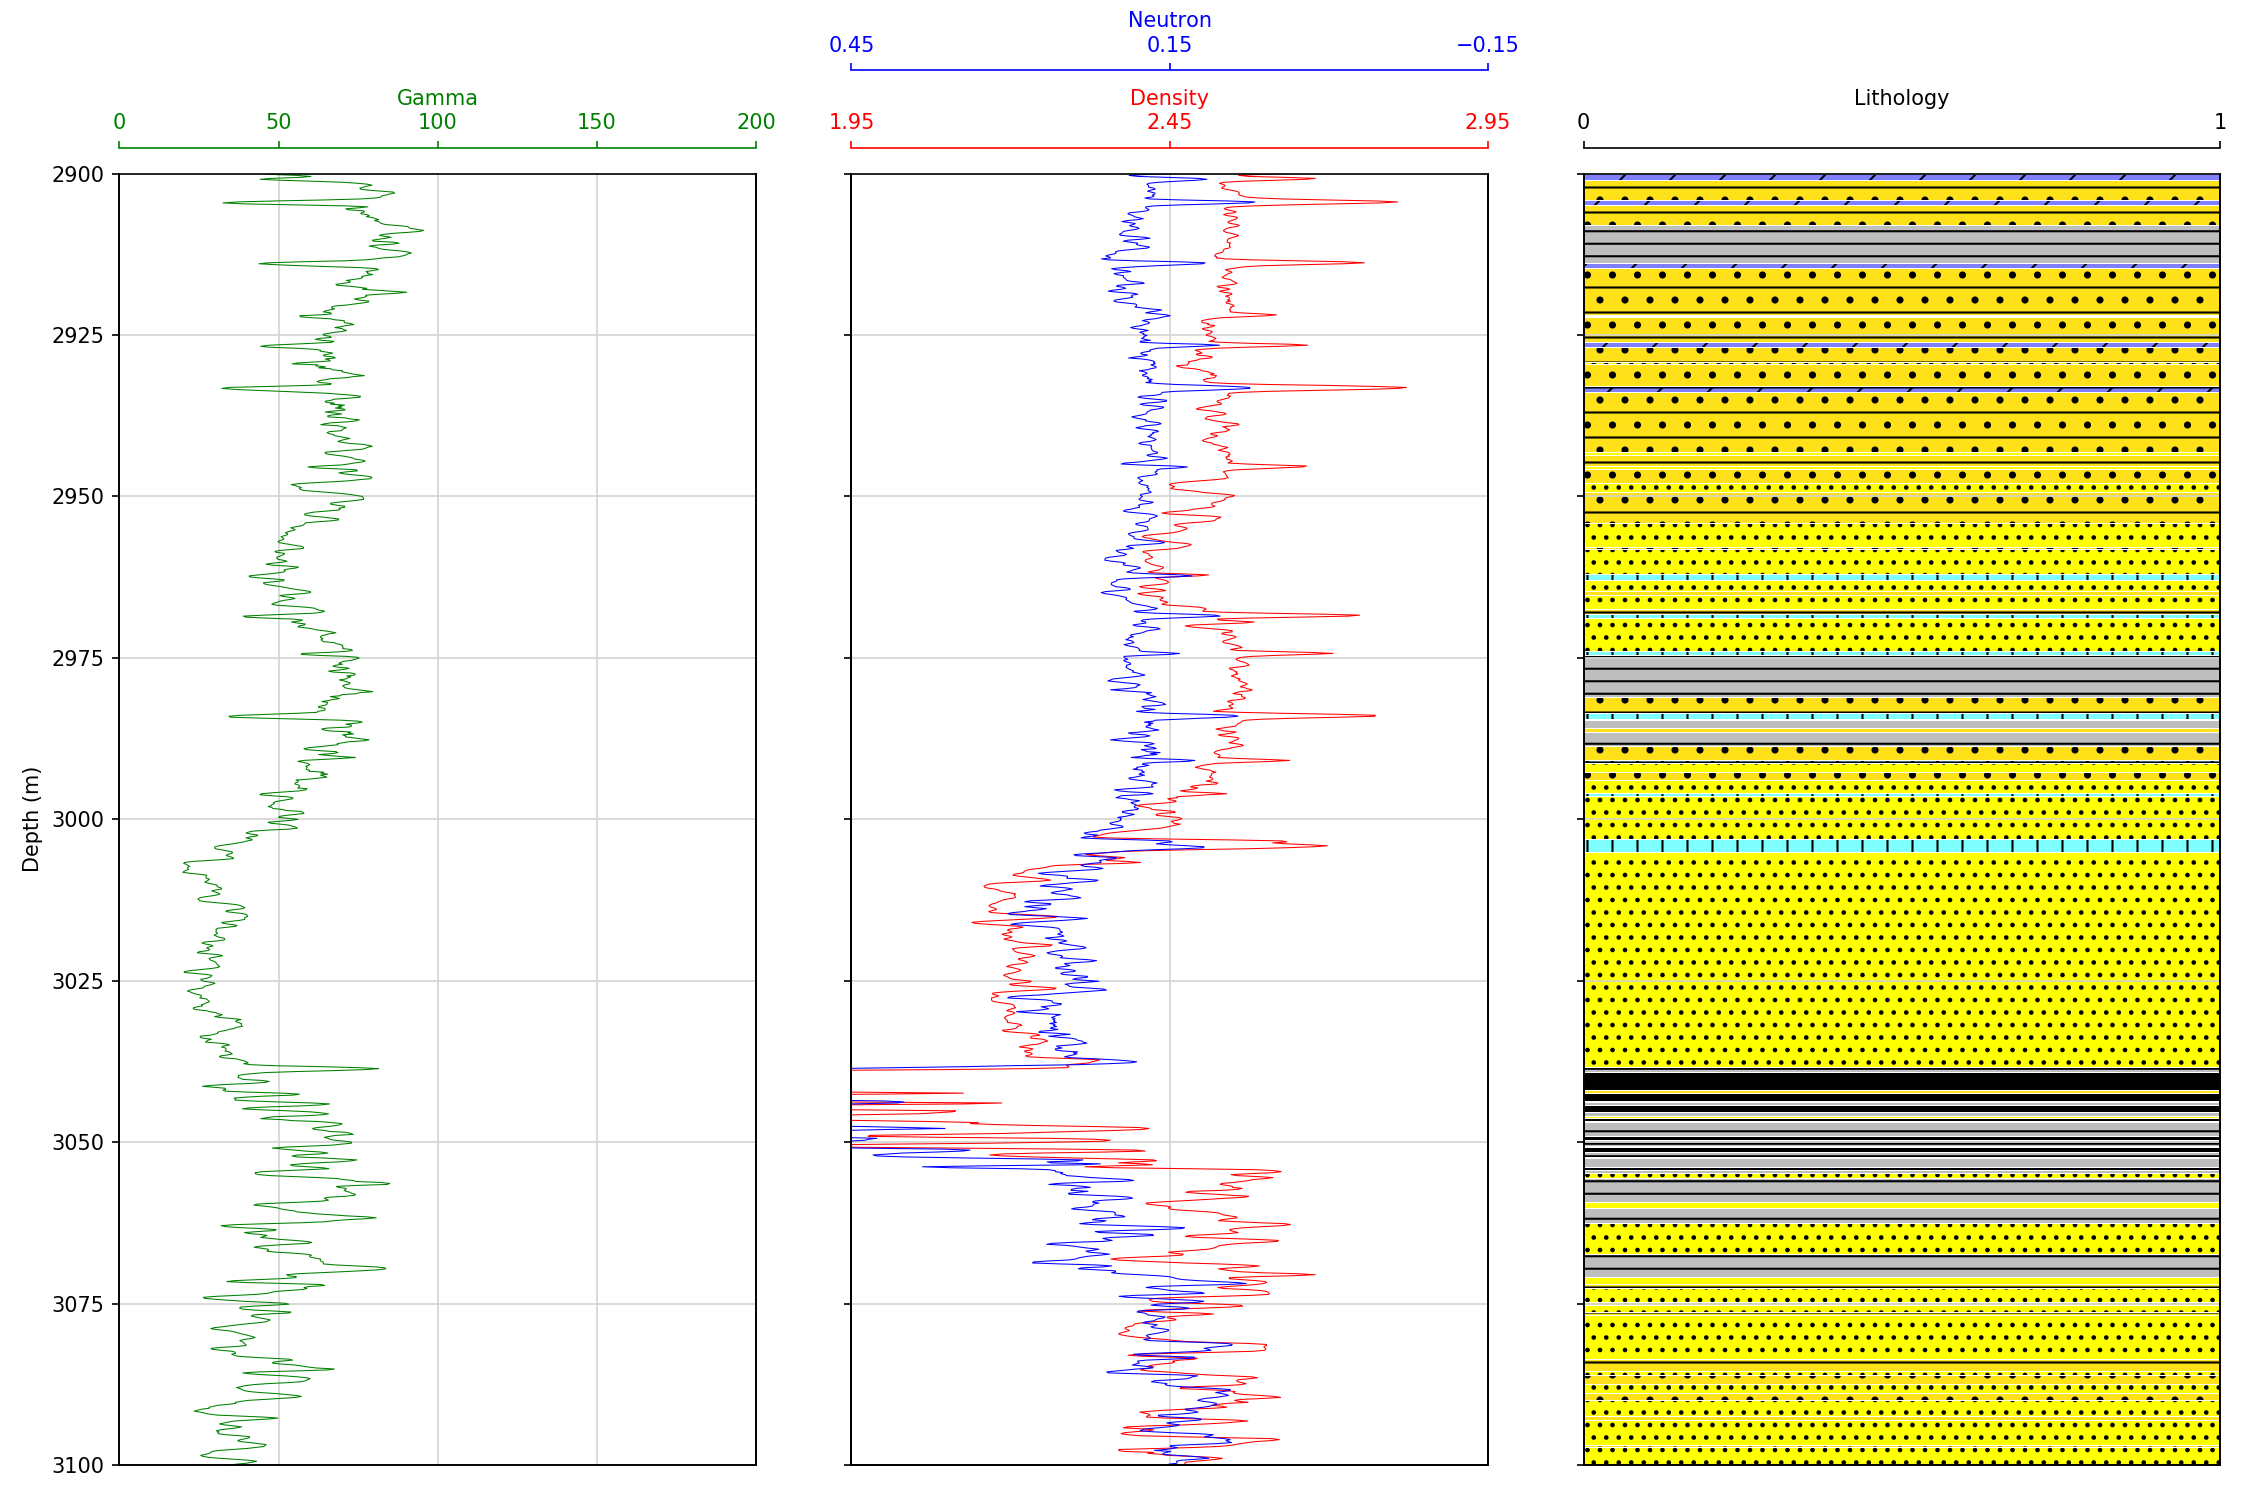
Task: Click the Neutron axis title
Action: 1169,20
